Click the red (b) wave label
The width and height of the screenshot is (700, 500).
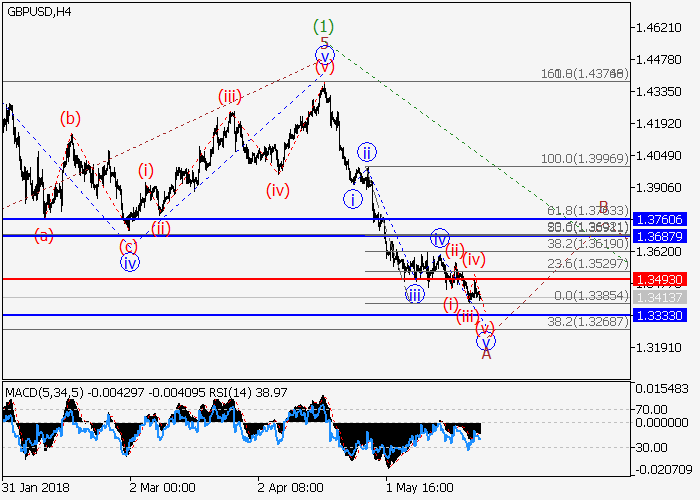tap(70, 119)
